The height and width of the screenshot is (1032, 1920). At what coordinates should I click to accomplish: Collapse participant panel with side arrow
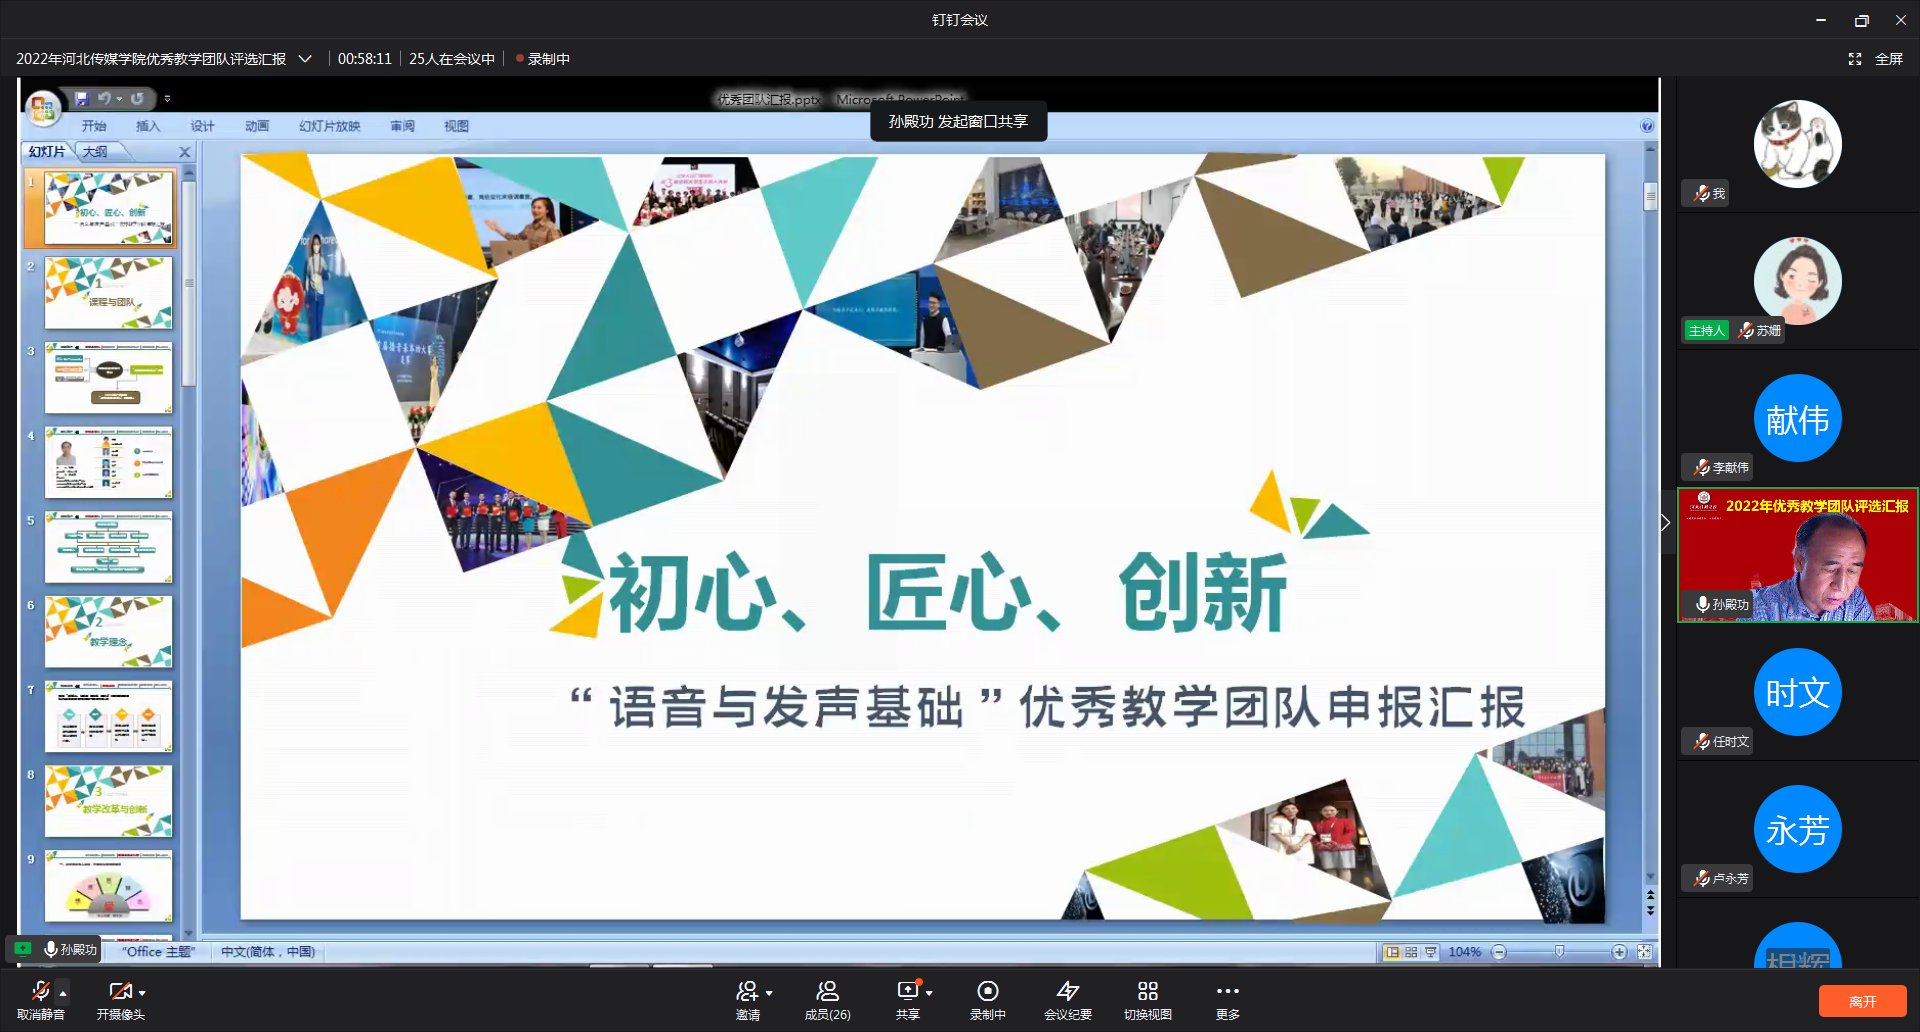[x=1666, y=523]
